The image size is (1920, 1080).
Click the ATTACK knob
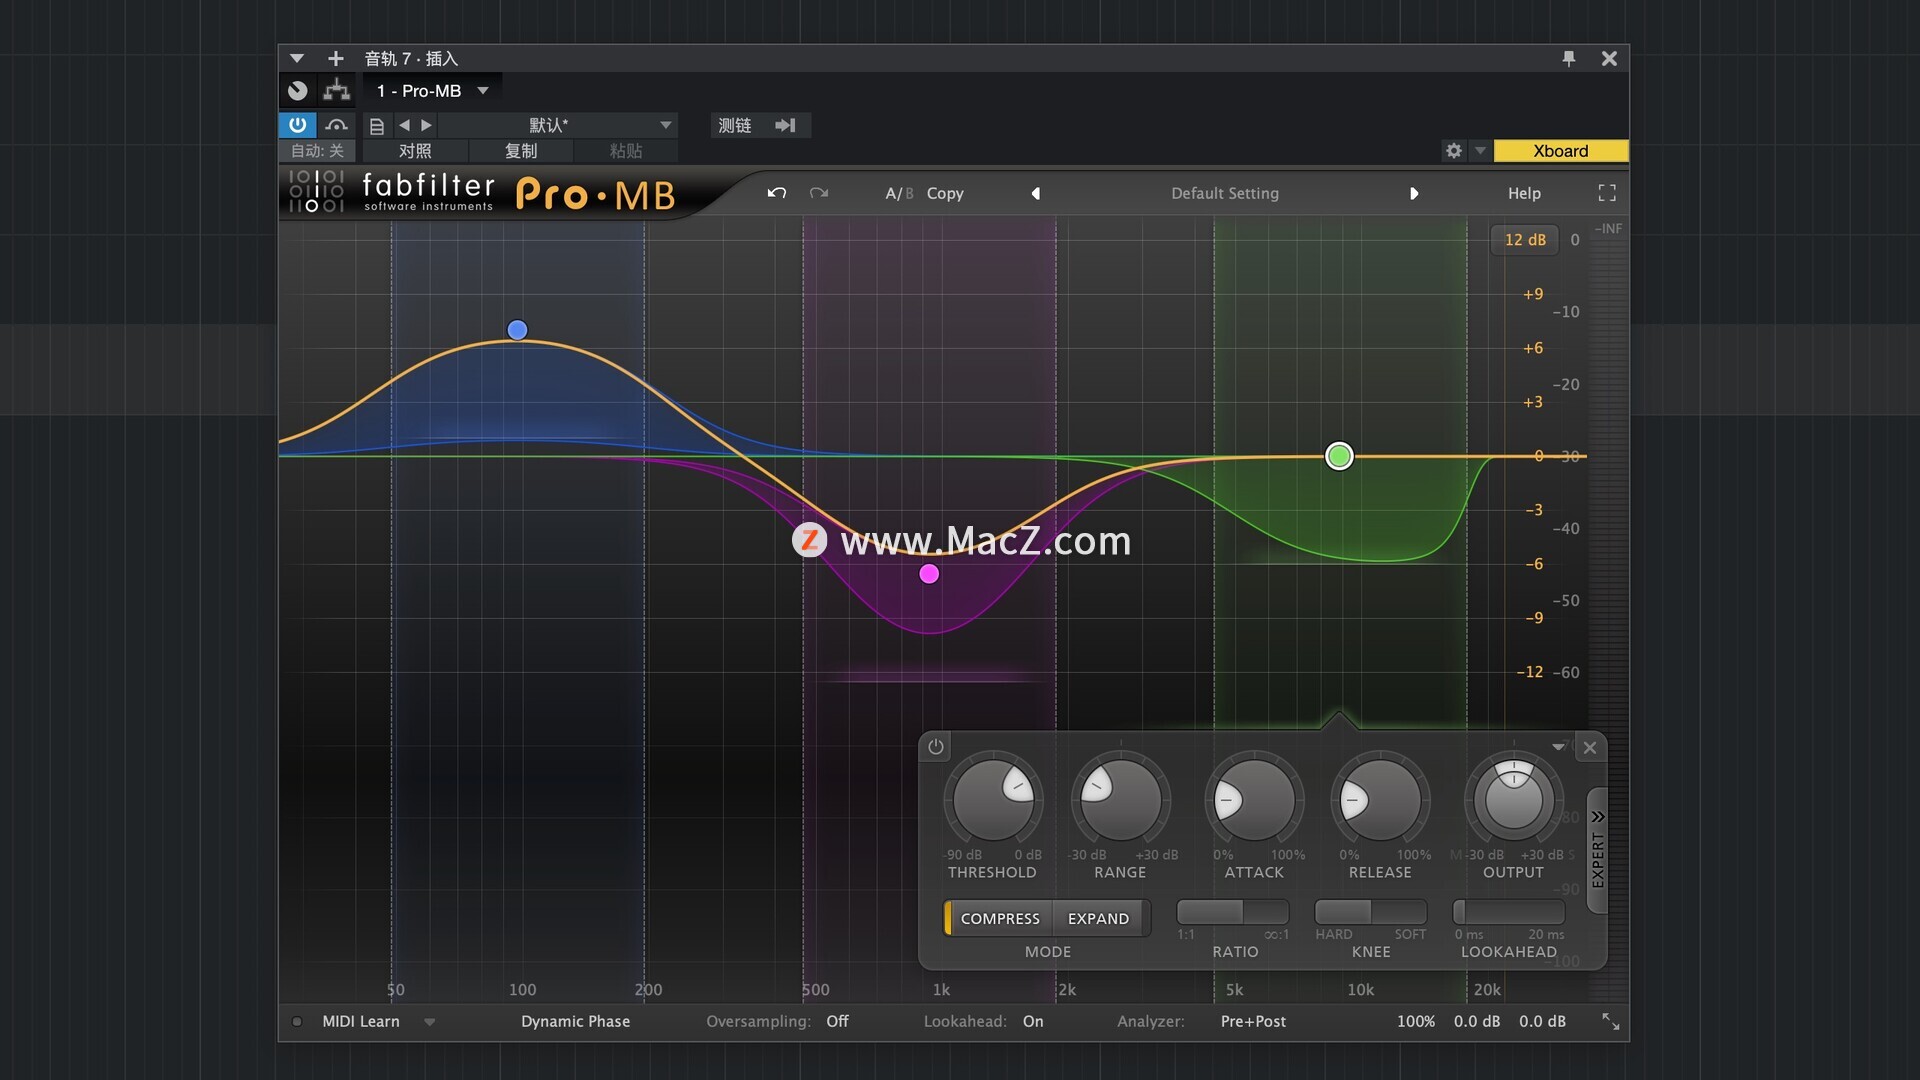pyautogui.click(x=1254, y=800)
